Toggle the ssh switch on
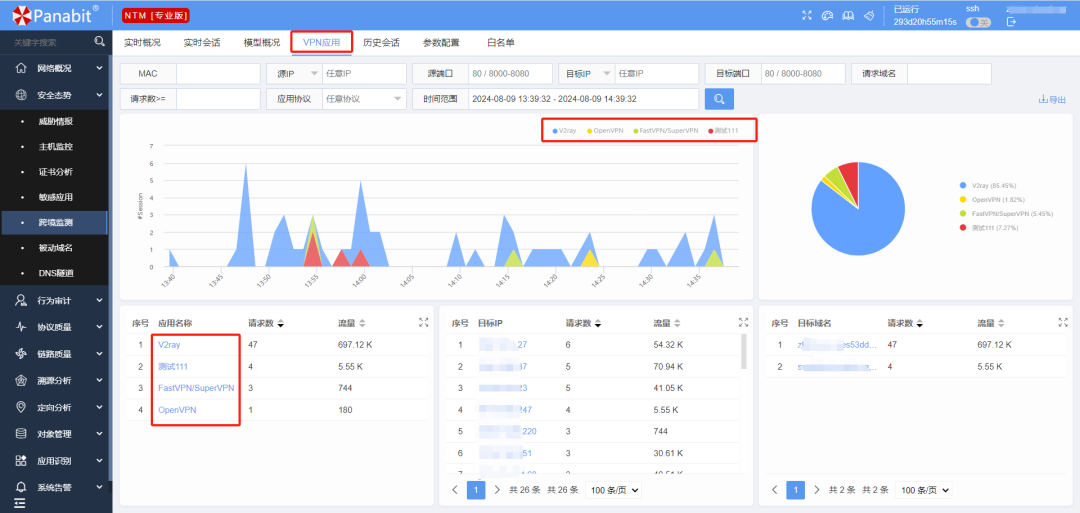 pos(978,22)
